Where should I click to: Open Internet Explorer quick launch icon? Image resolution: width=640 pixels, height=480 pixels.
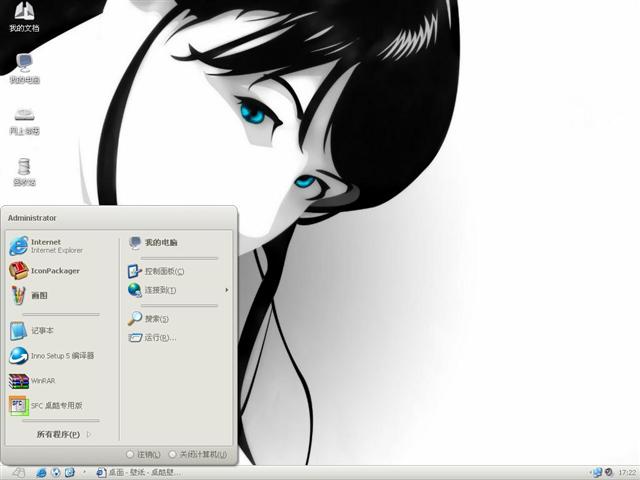coord(41,473)
